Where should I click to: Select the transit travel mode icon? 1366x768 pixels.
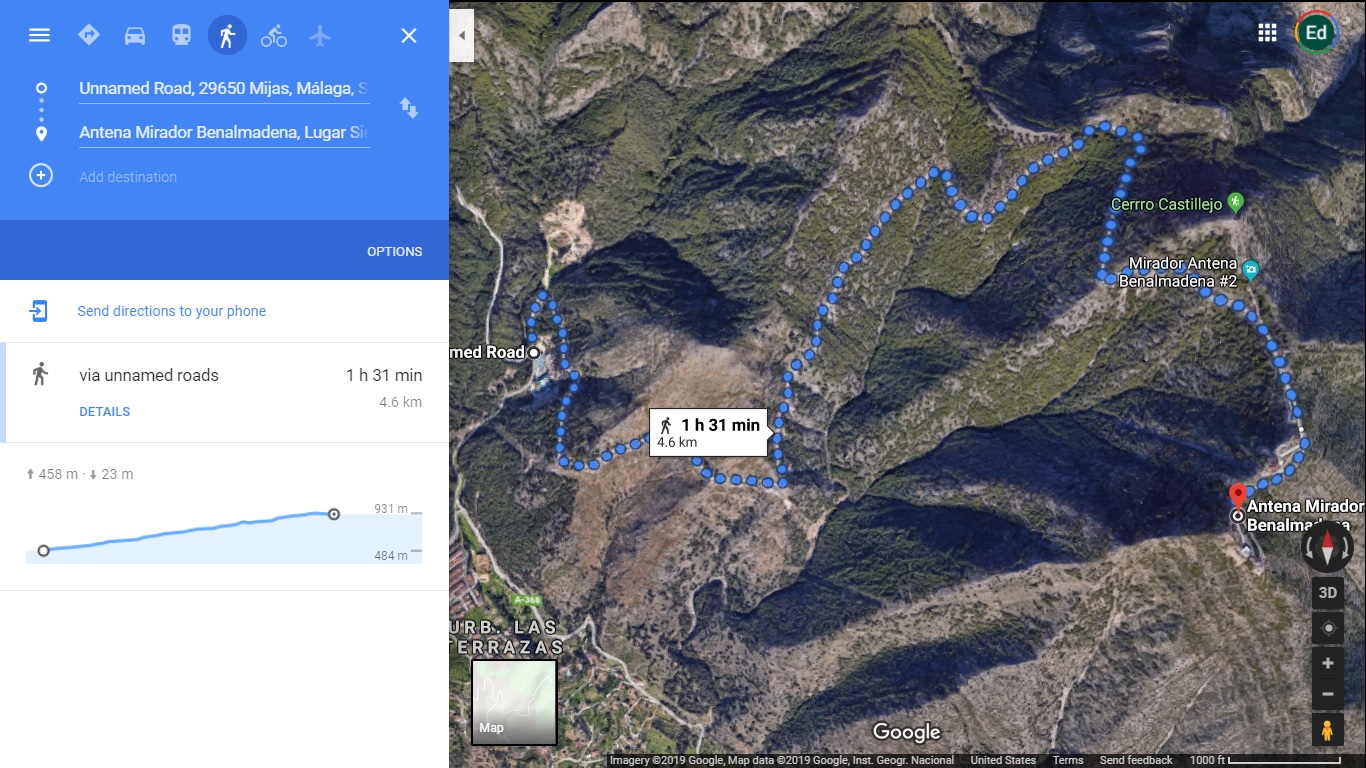(x=181, y=36)
